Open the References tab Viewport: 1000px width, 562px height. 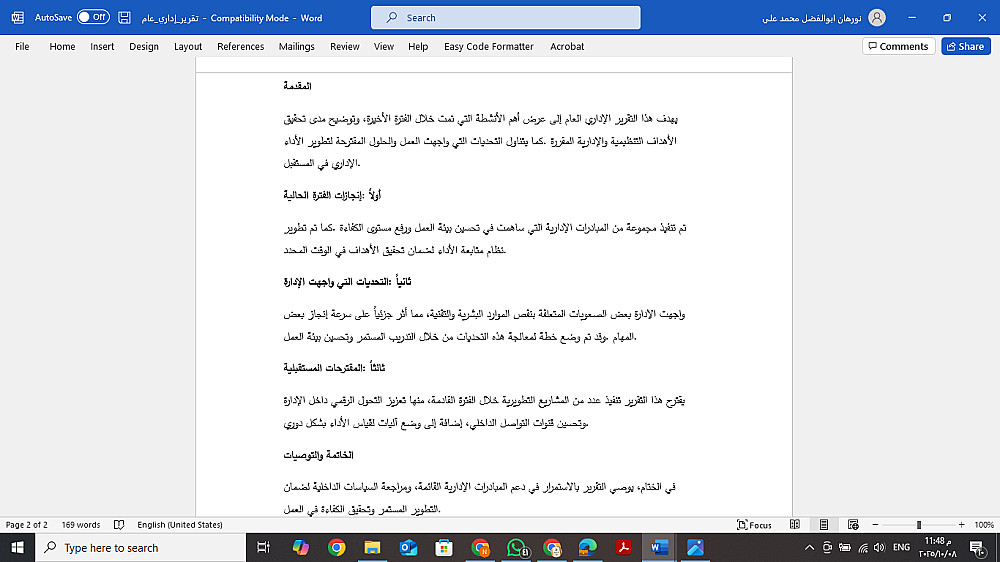tap(240, 47)
